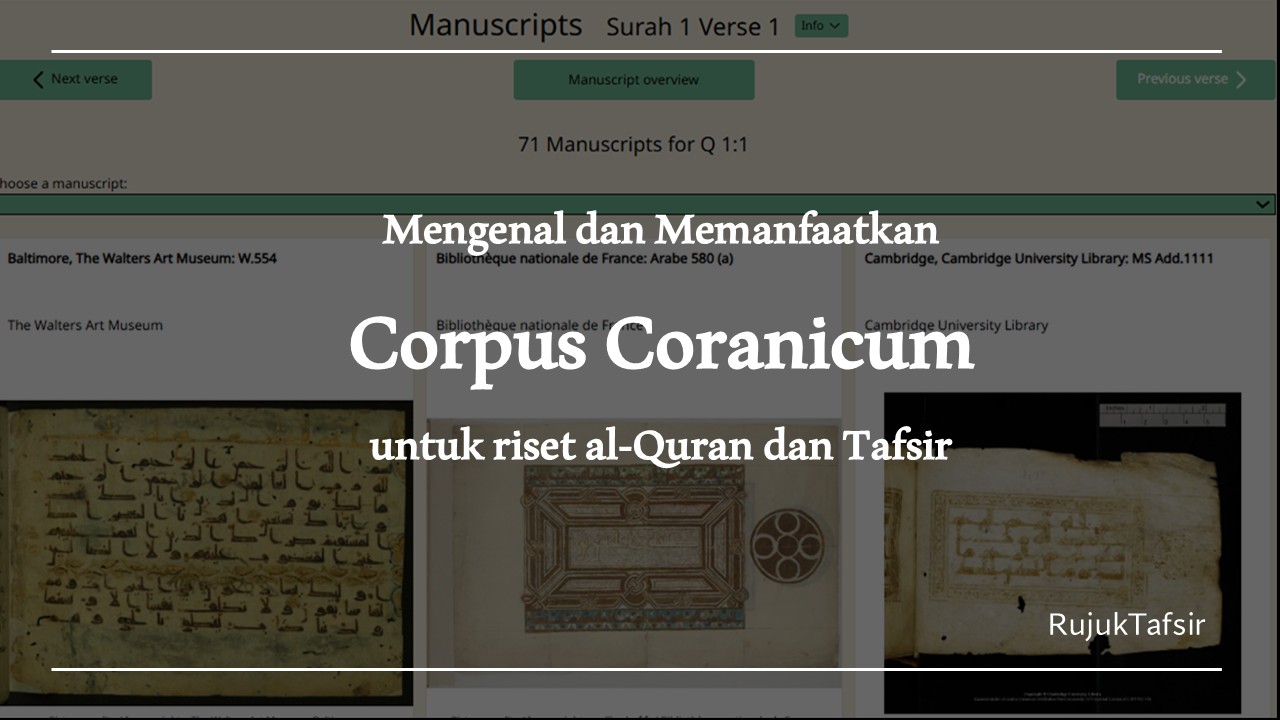The width and height of the screenshot is (1280, 720).
Task: Click the left chevron icon on Next verse
Action: [38, 80]
